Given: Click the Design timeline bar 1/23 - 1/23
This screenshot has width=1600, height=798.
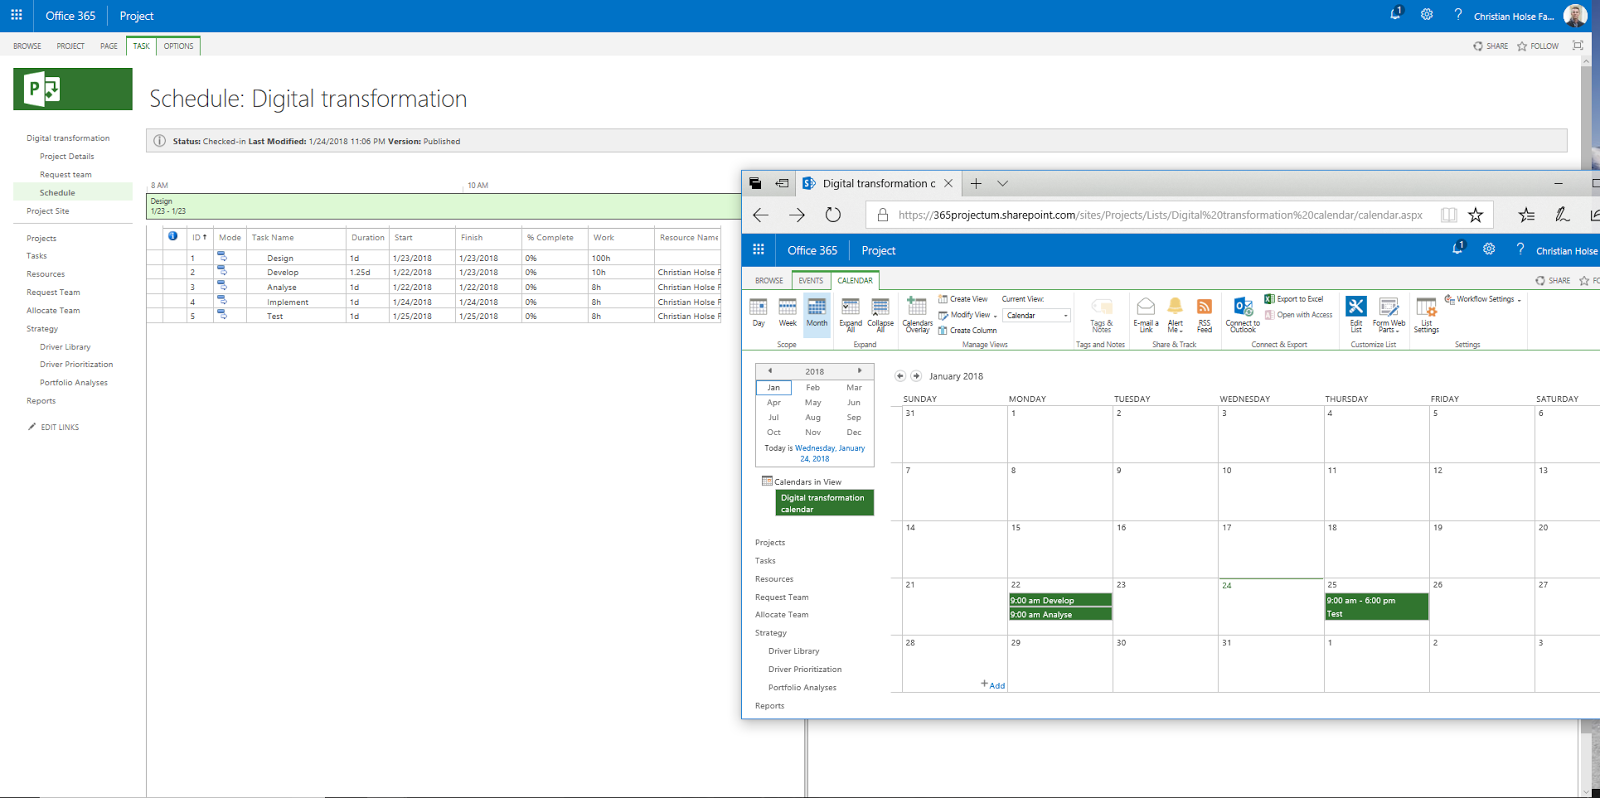Looking at the screenshot, I should (x=444, y=206).
